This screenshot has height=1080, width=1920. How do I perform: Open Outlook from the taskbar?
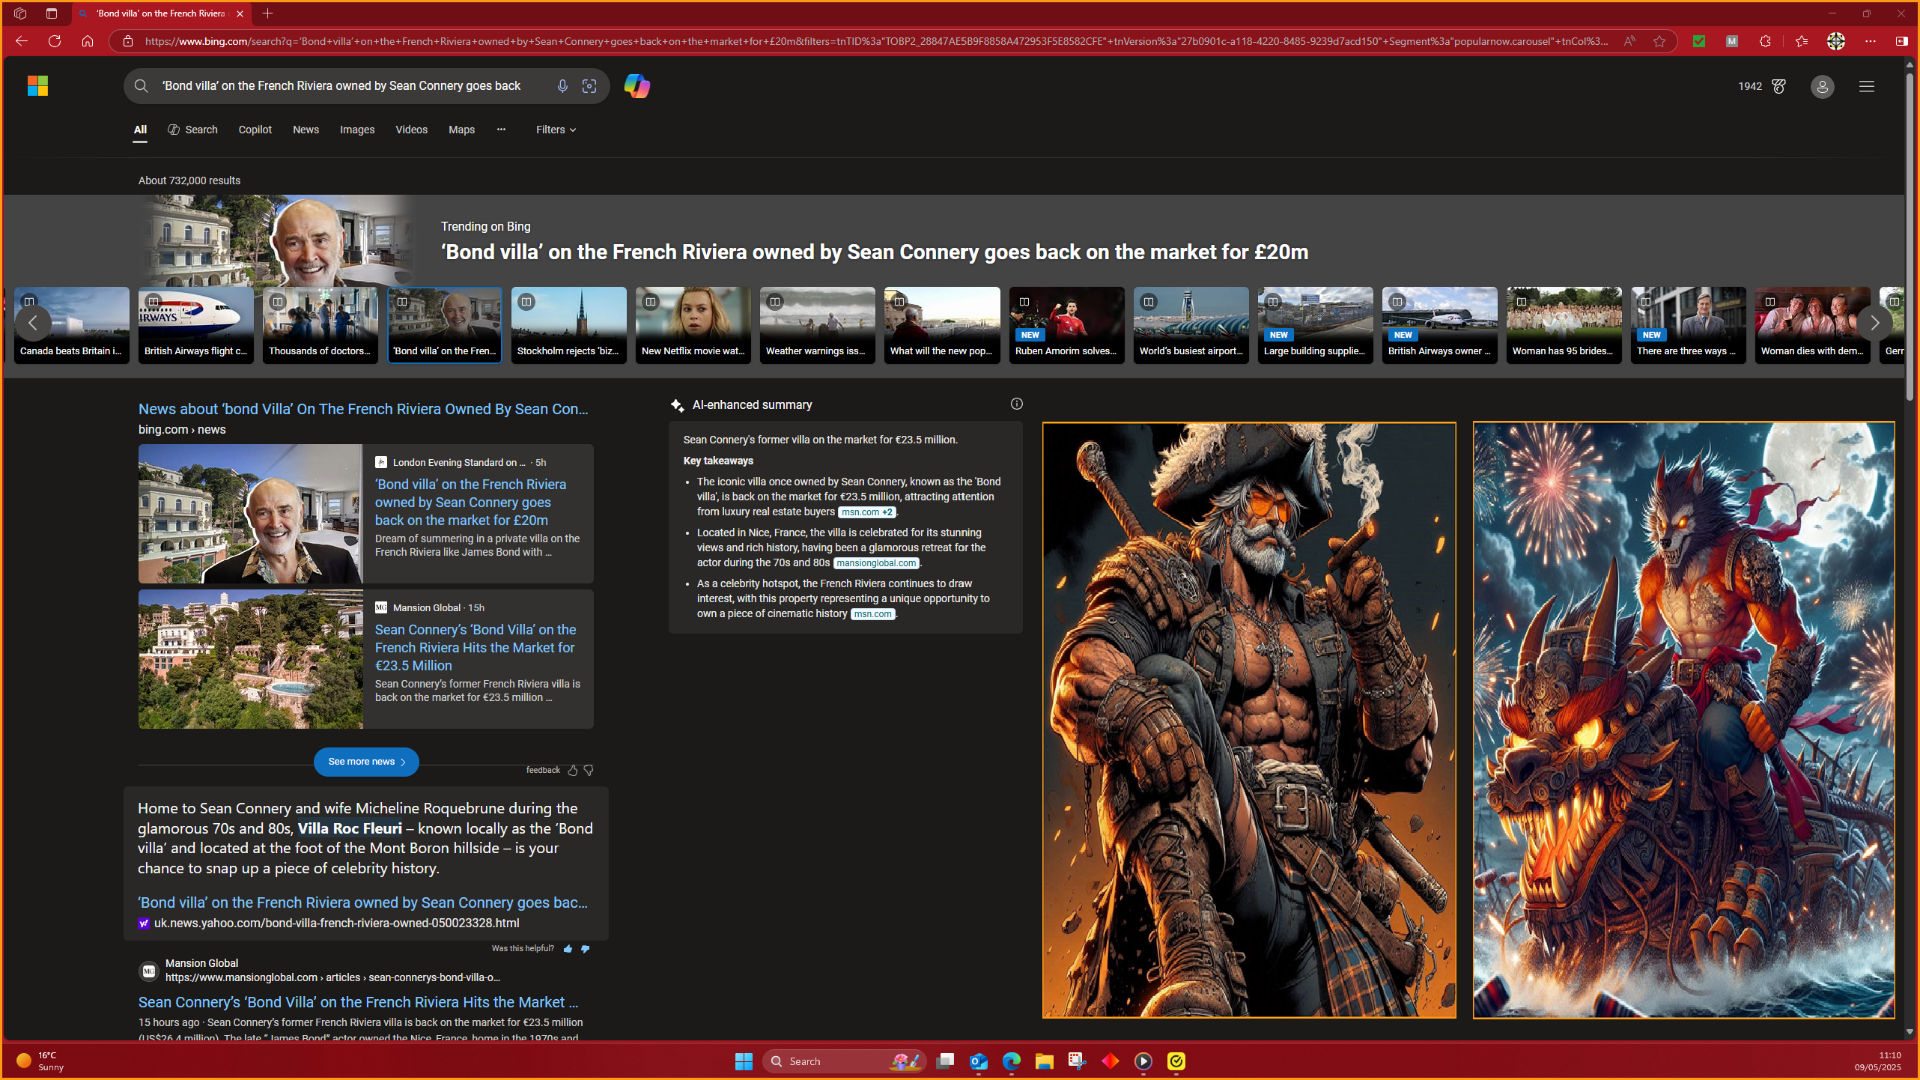978,1061
